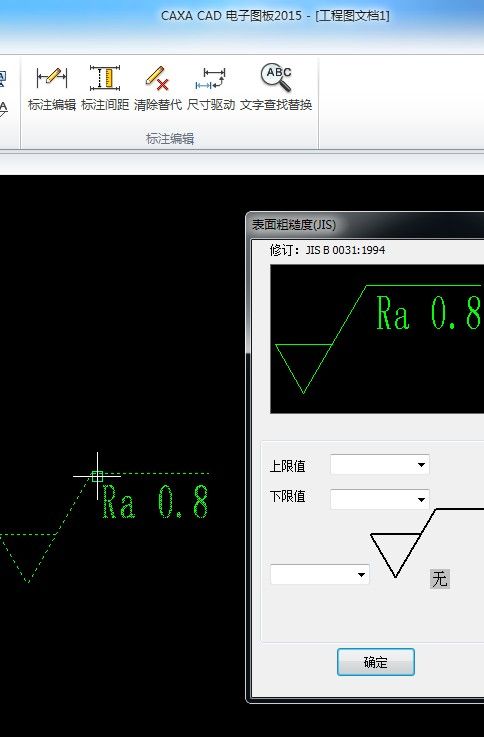Click the 无 lay direction box
This screenshot has width=484, height=737.
[x=440, y=579]
